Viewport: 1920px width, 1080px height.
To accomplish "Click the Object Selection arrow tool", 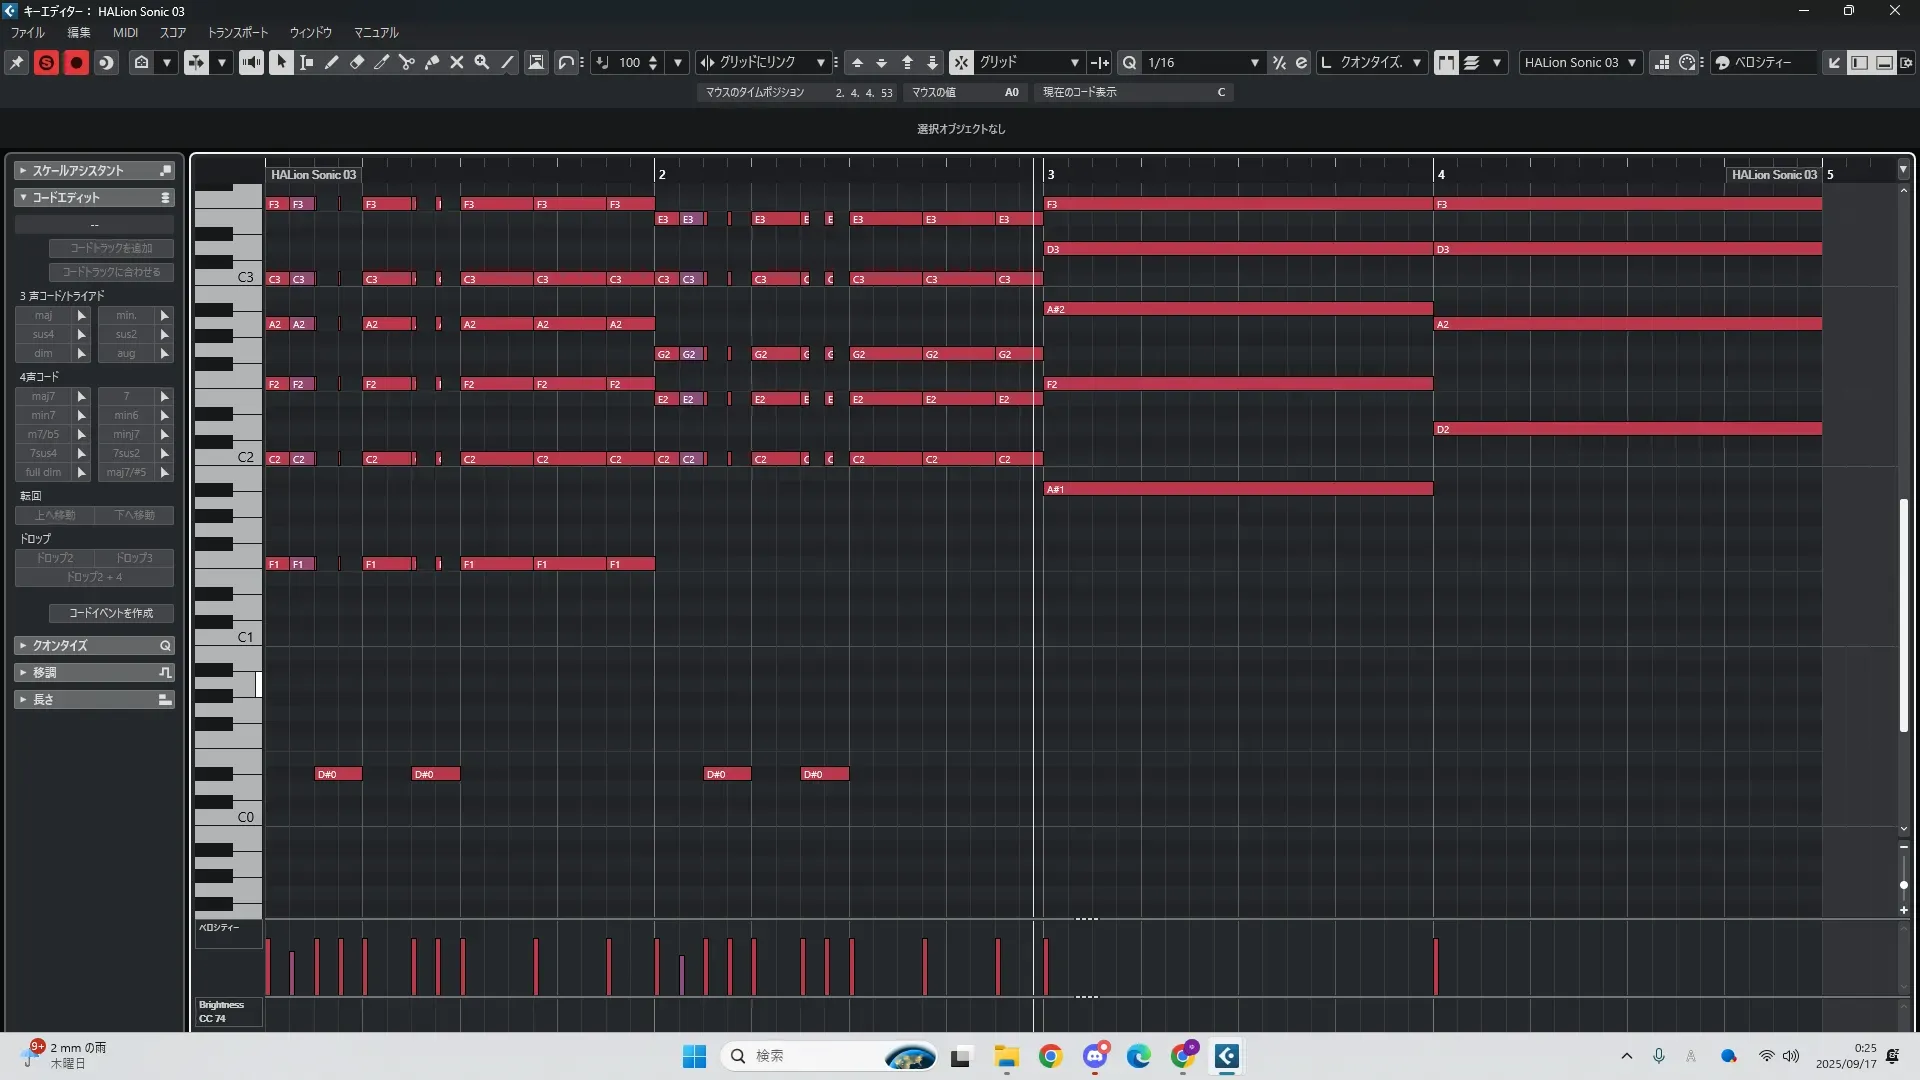I will pyautogui.click(x=281, y=62).
